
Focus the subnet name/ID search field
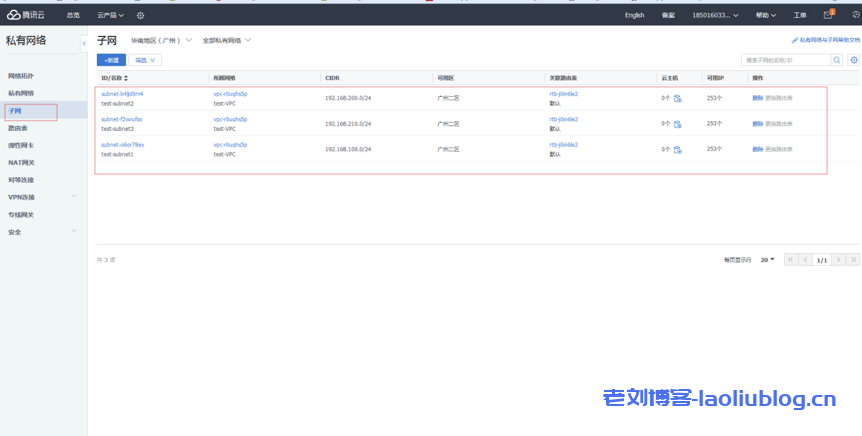click(x=786, y=60)
